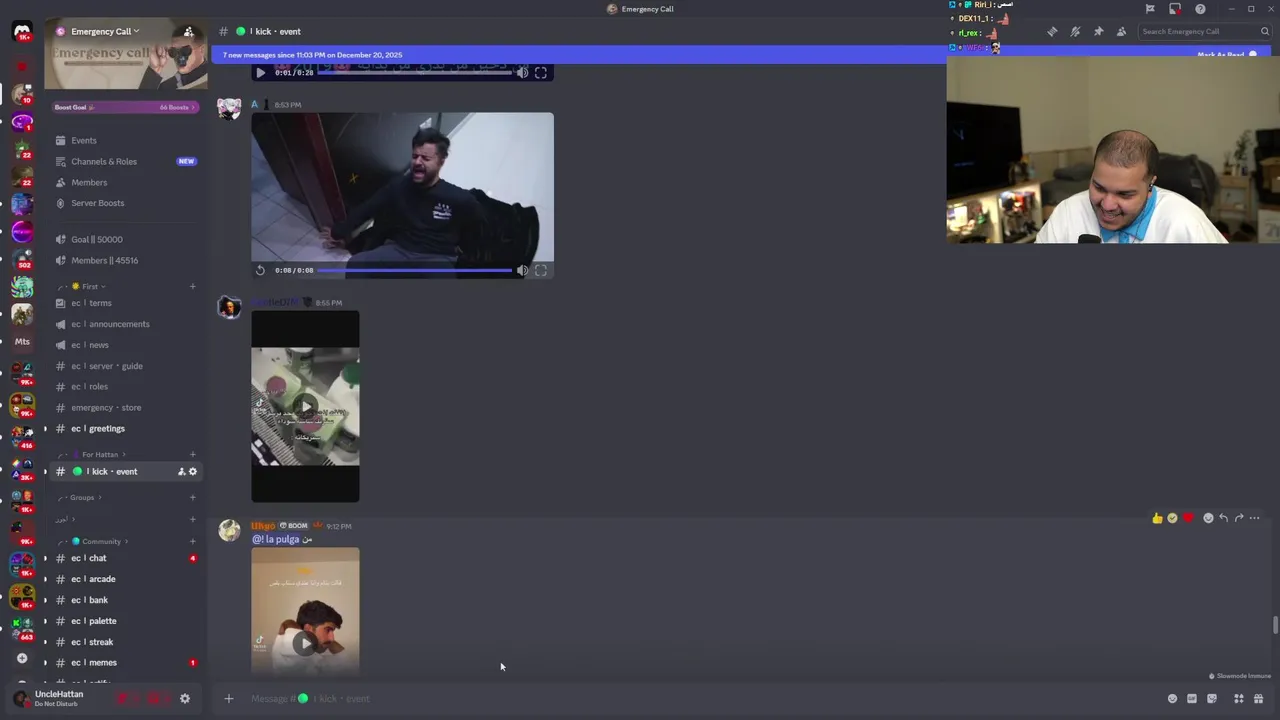Collapse the First category
This screenshot has height=720, width=1280.
[89, 286]
